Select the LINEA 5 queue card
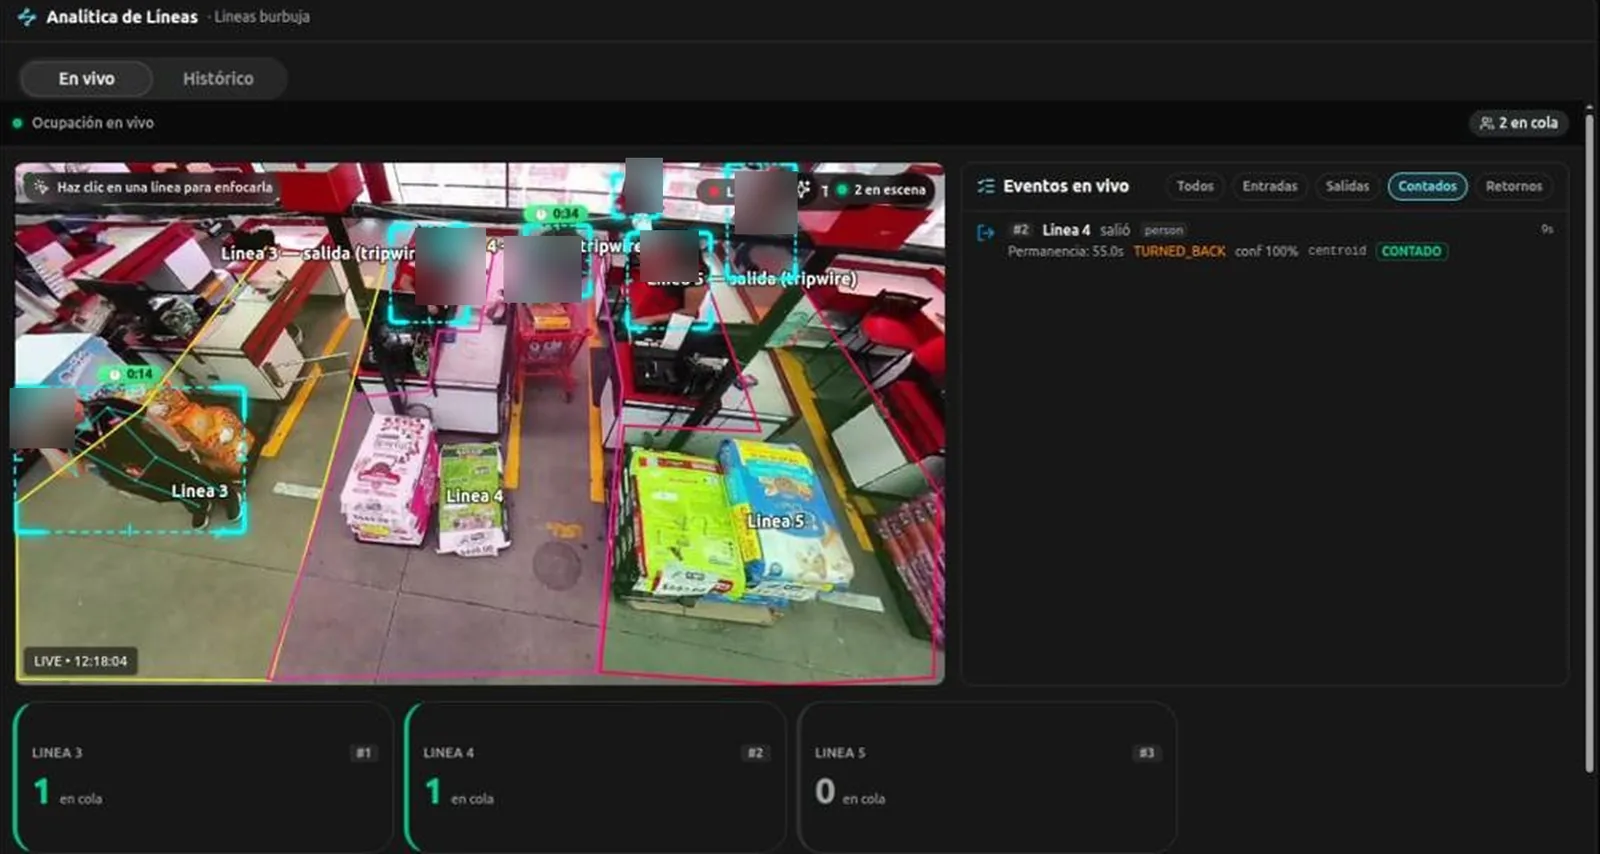Viewport: 1600px width, 854px height. 987,777
